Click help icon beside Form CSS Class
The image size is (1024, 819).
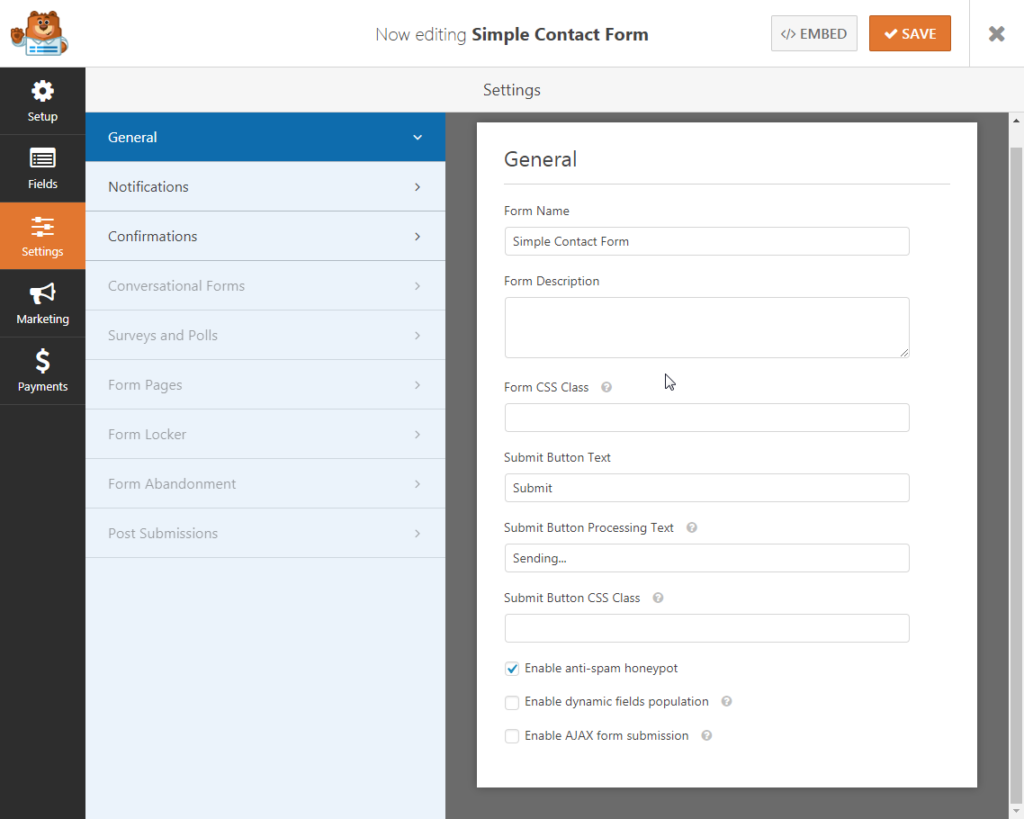606,388
